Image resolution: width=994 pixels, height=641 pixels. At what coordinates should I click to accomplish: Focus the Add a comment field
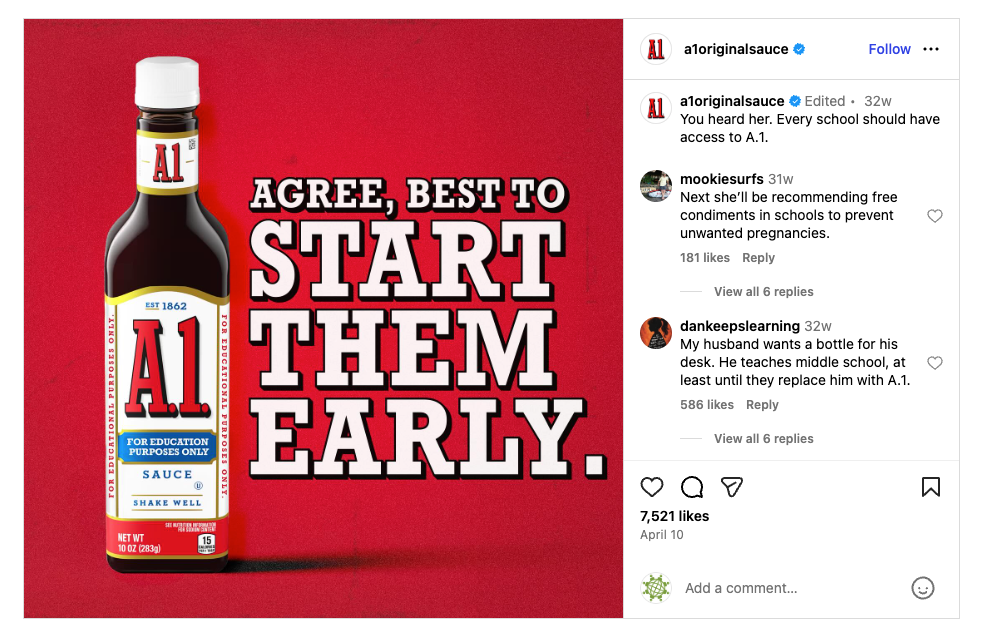click(792, 588)
